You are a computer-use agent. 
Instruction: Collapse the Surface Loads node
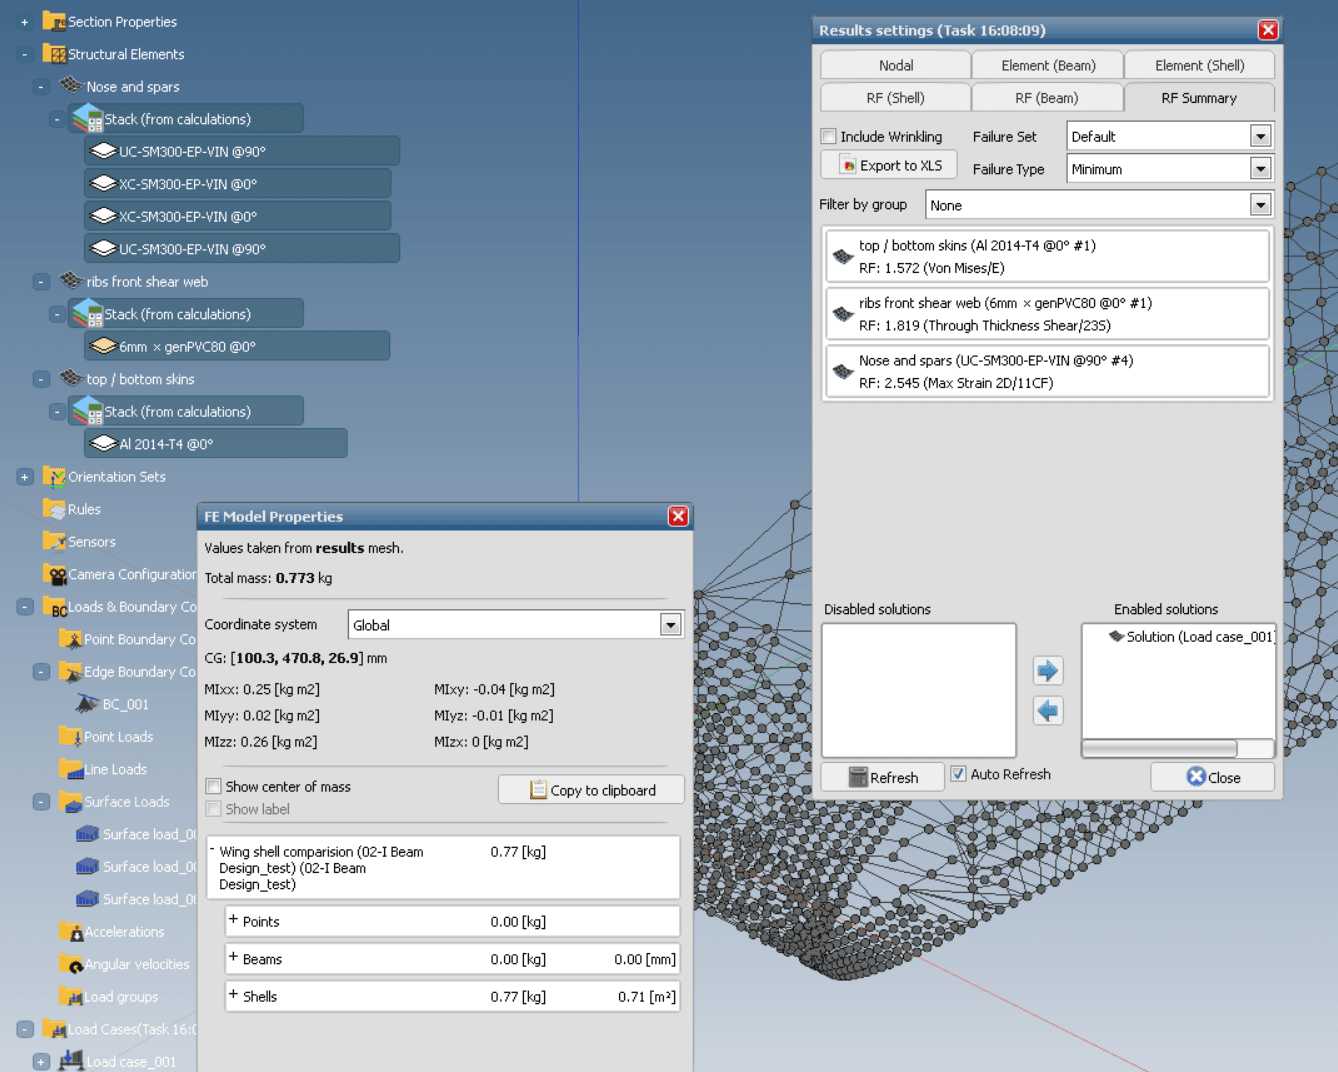coord(41,802)
